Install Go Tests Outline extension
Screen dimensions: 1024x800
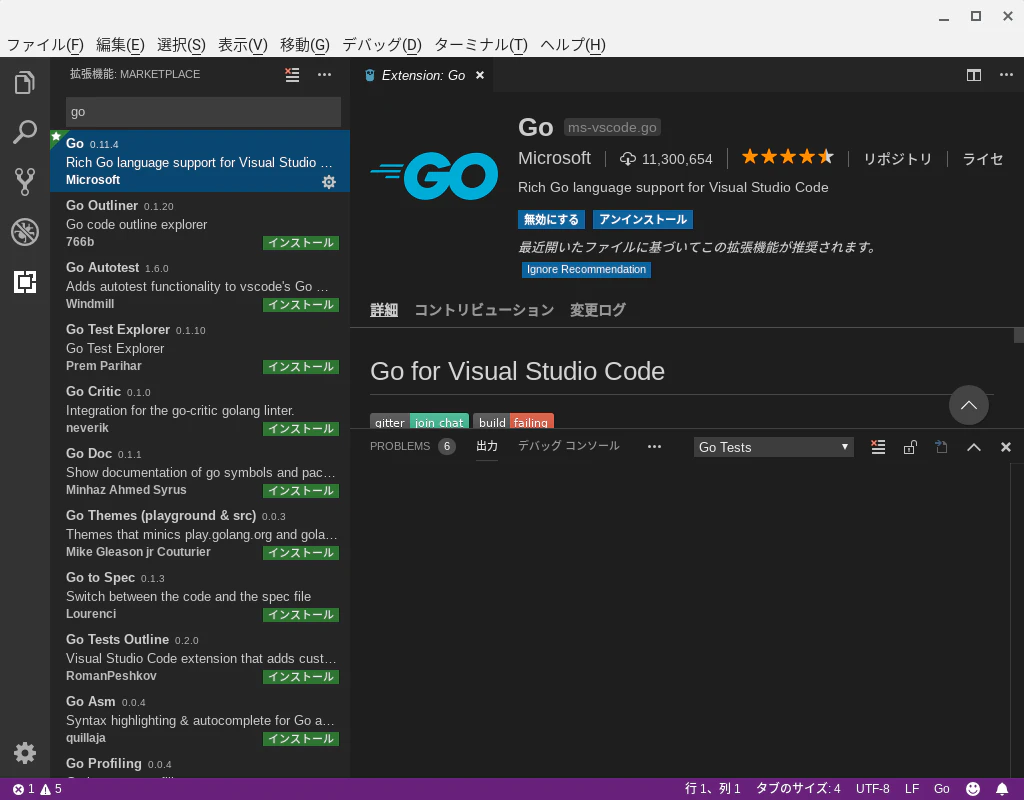[301, 677]
